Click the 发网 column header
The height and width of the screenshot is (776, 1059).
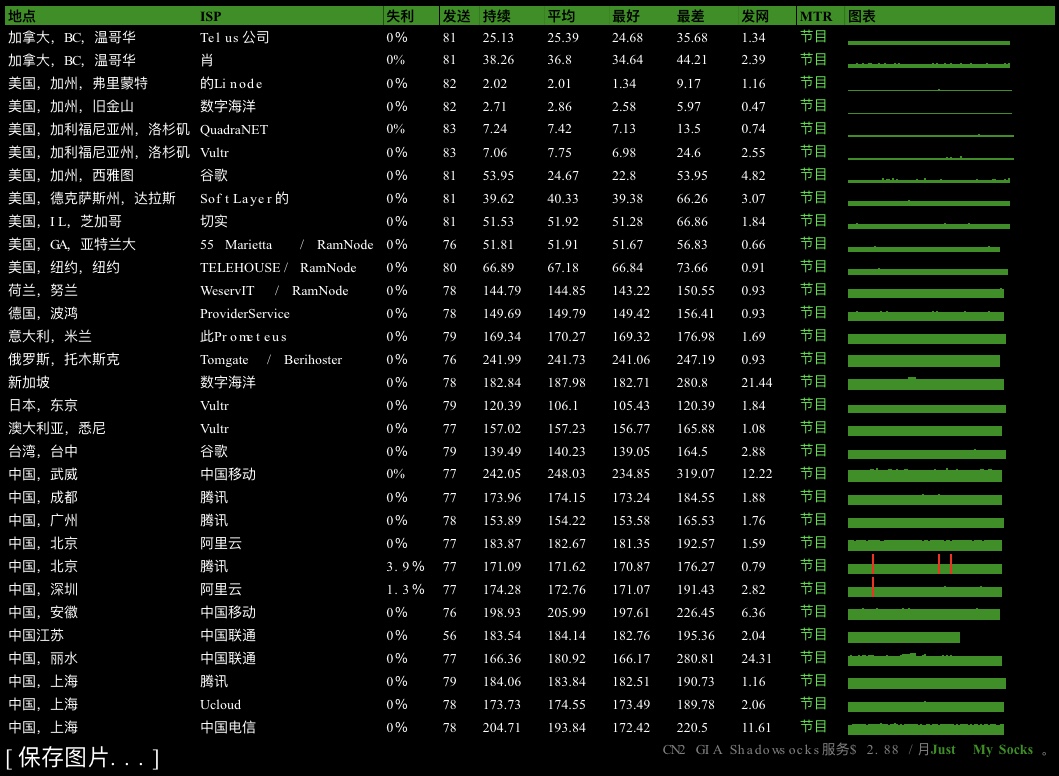tap(754, 16)
